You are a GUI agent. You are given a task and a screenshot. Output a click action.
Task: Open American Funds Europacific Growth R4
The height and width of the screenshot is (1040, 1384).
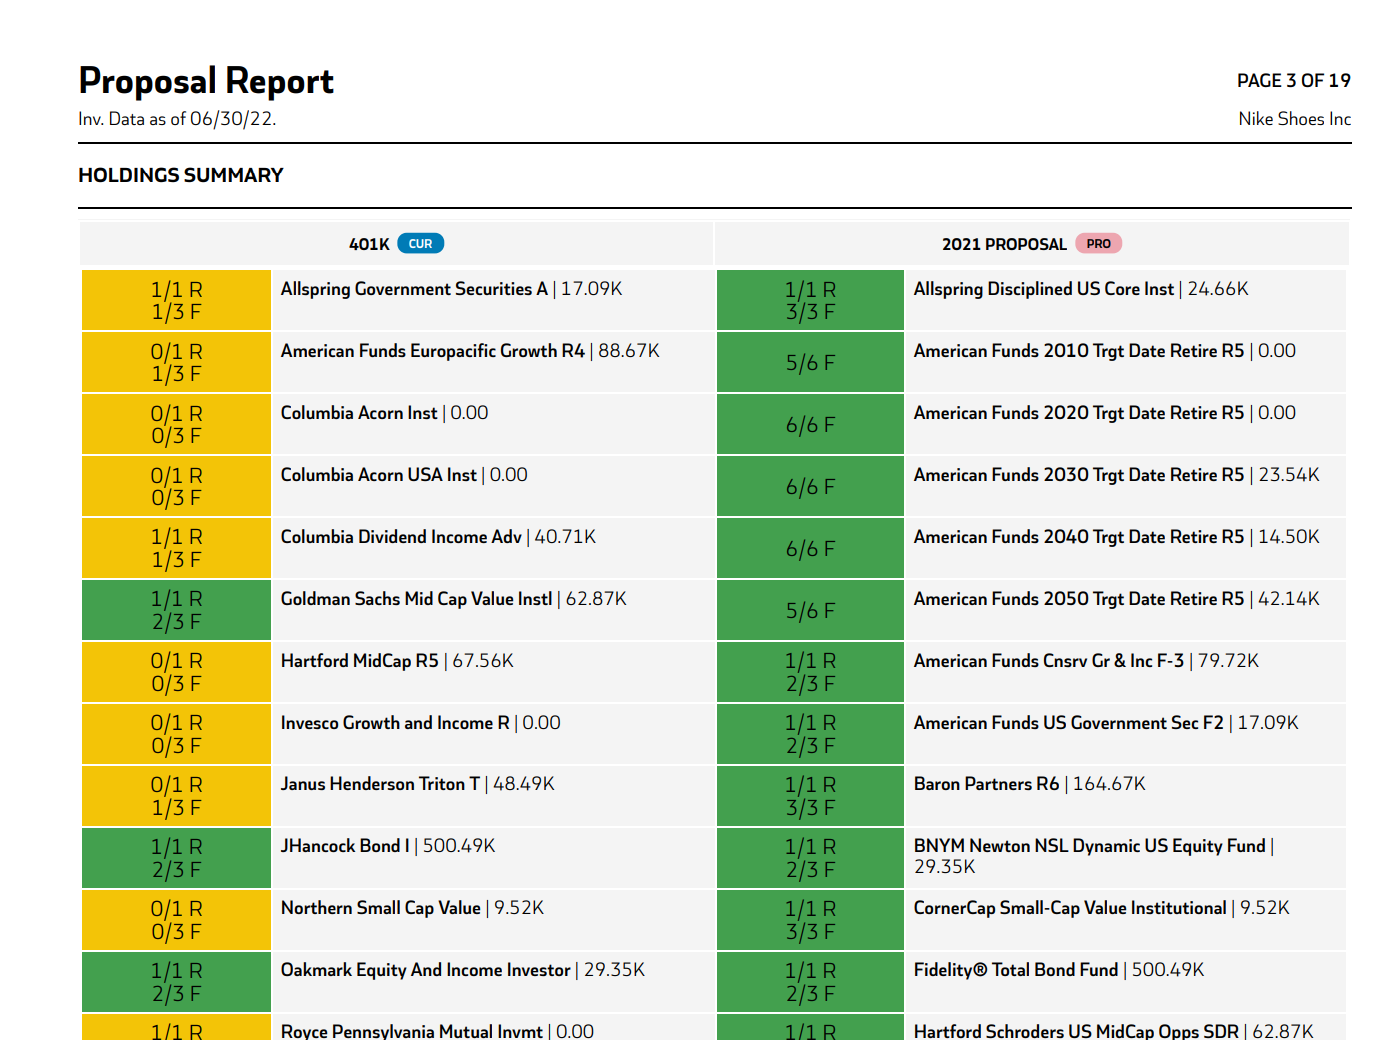click(432, 351)
